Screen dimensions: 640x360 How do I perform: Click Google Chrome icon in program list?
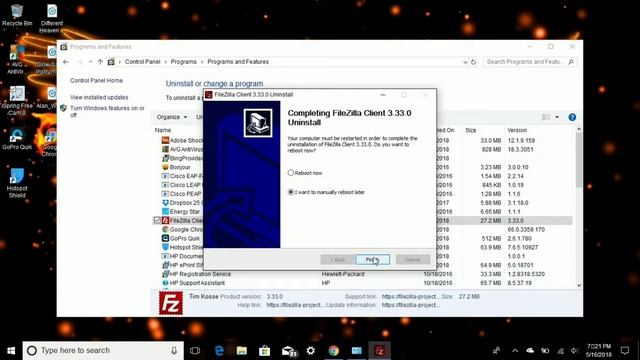tap(165, 229)
